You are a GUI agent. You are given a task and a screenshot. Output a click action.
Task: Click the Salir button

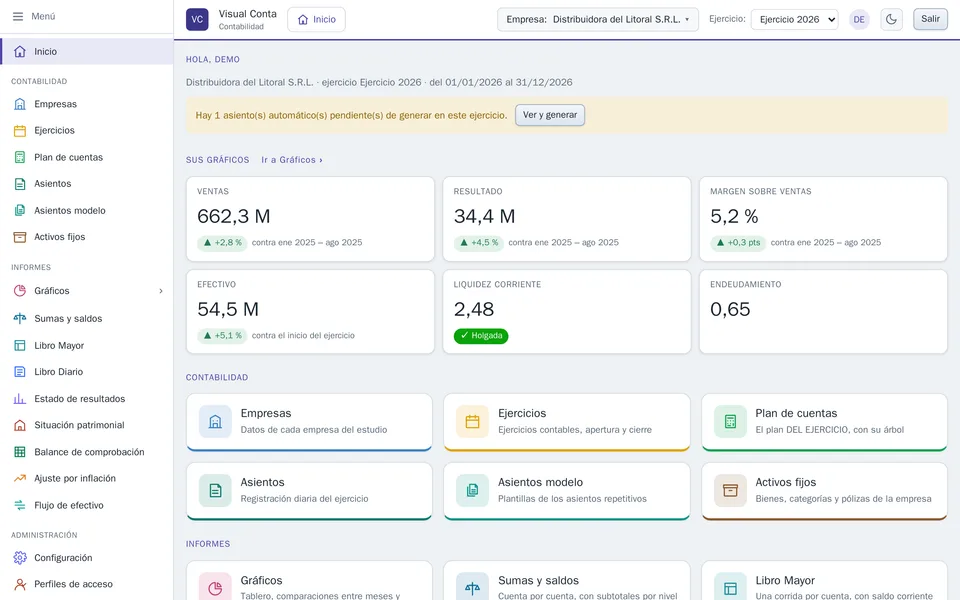(930, 19)
